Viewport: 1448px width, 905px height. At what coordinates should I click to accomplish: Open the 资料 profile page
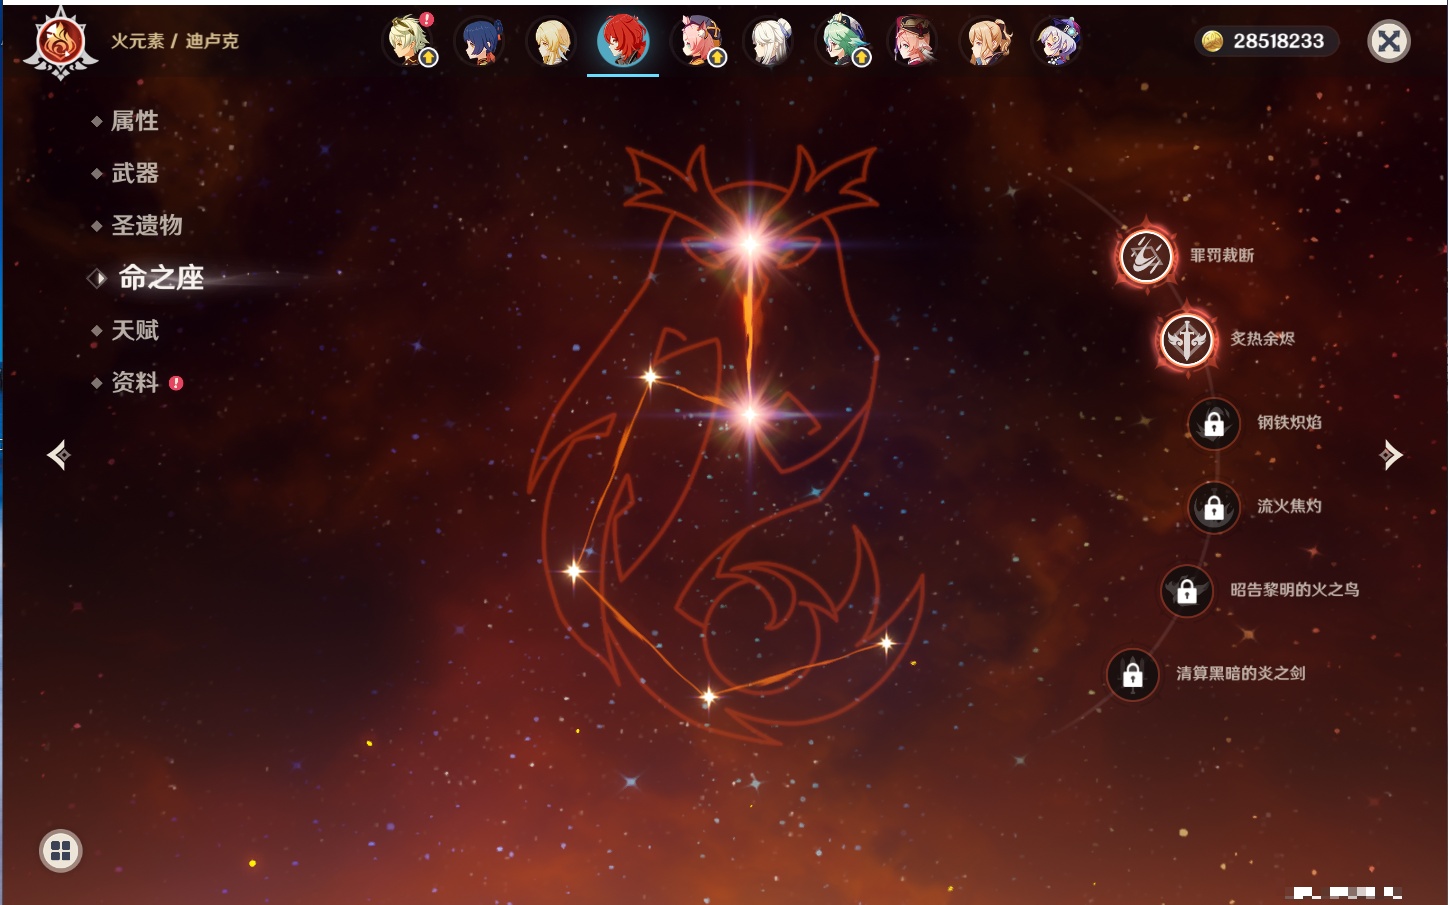(x=134, y=382)
